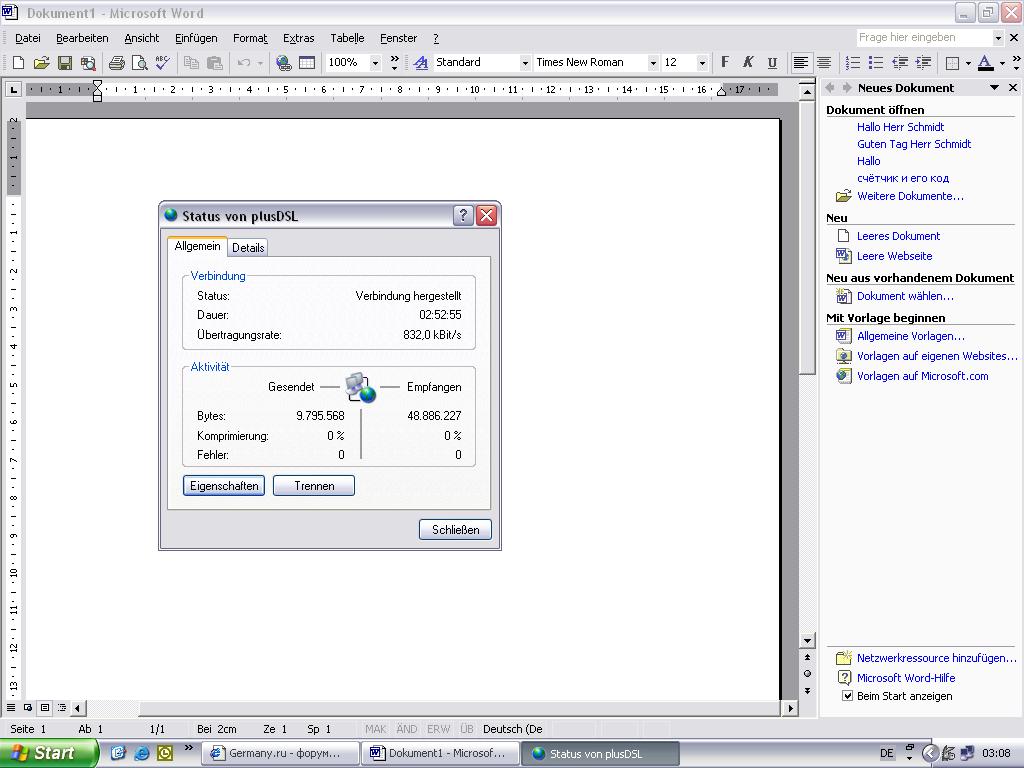Open the Styles and Formatting pane icon
The height and width of the screenshot is (768, 1024).
click(421, 63)
